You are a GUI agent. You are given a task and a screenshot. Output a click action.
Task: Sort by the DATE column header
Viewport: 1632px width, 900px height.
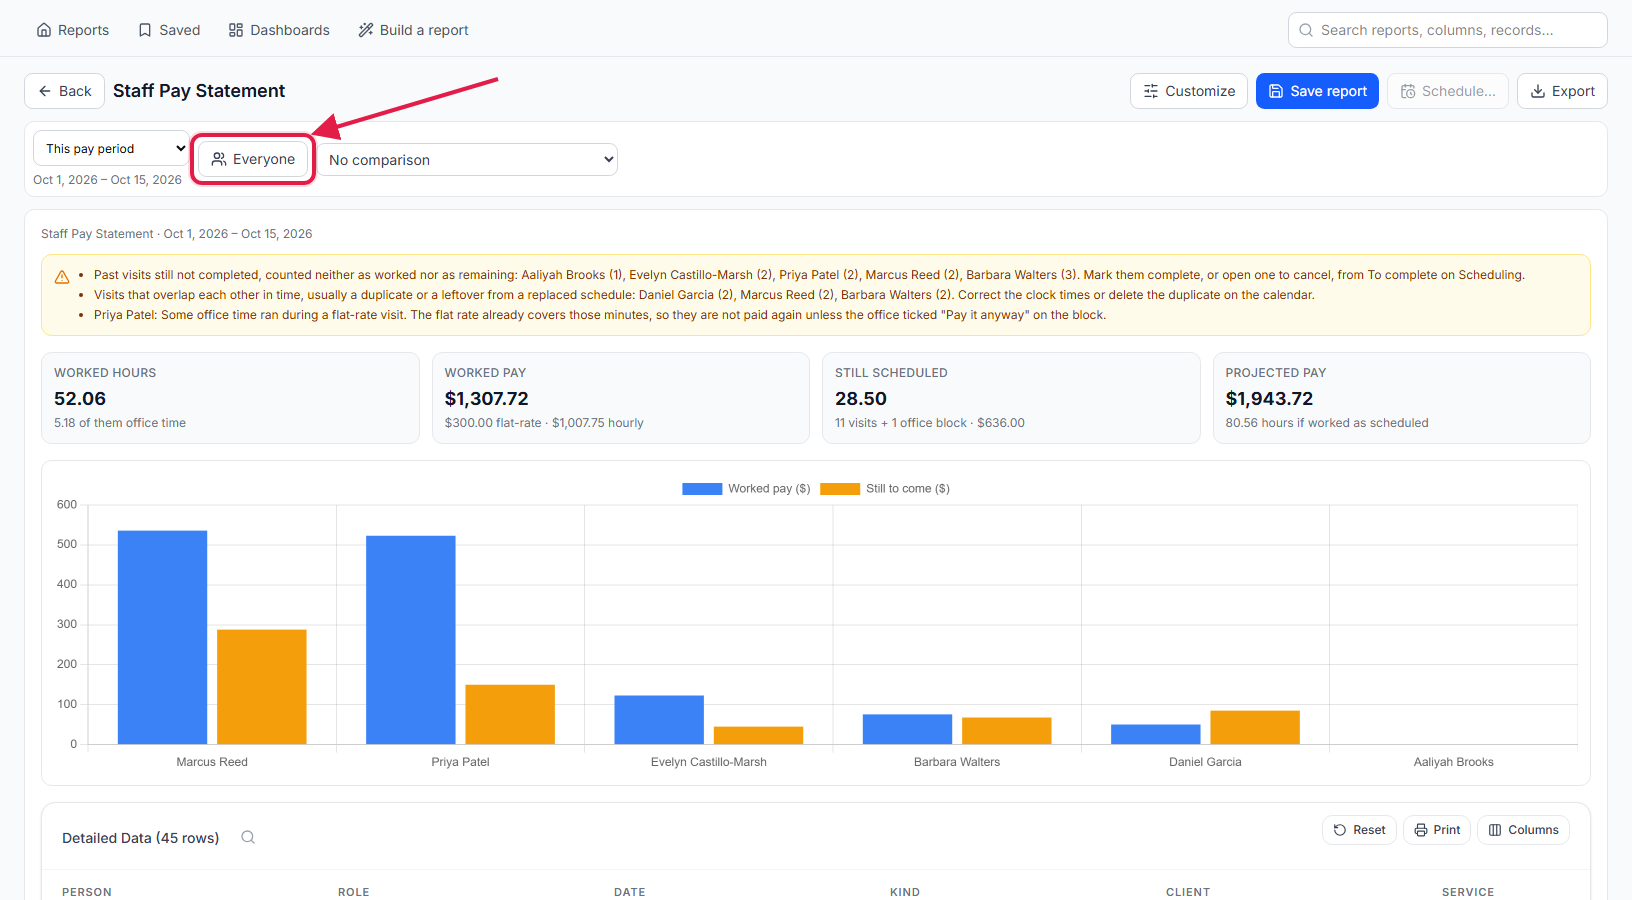[630, 892]
